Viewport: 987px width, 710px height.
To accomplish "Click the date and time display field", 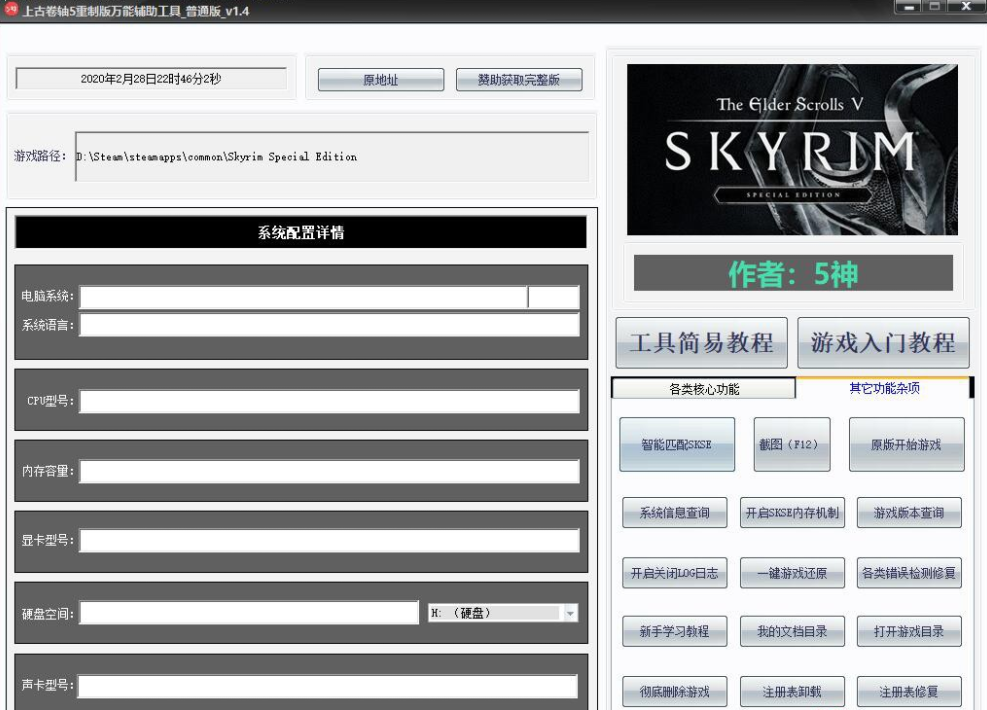I will point(151,79).
